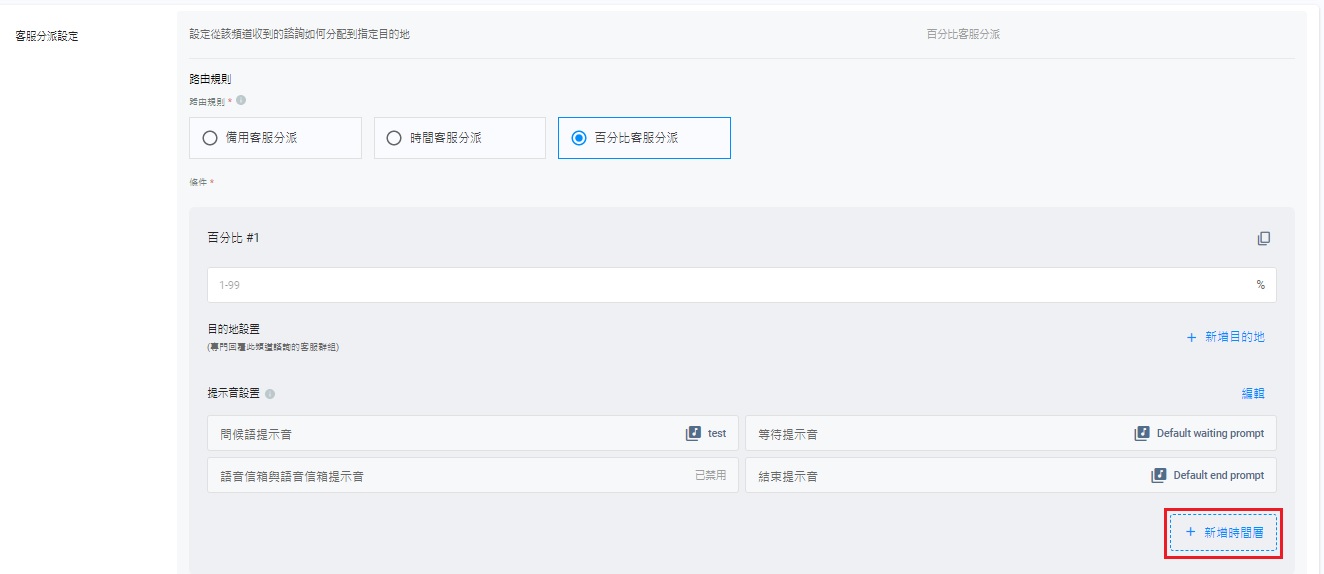Click the copy icon for 百分比 #1
Viewport: 1324px width, 574px height.
(x=1264, y=238)
